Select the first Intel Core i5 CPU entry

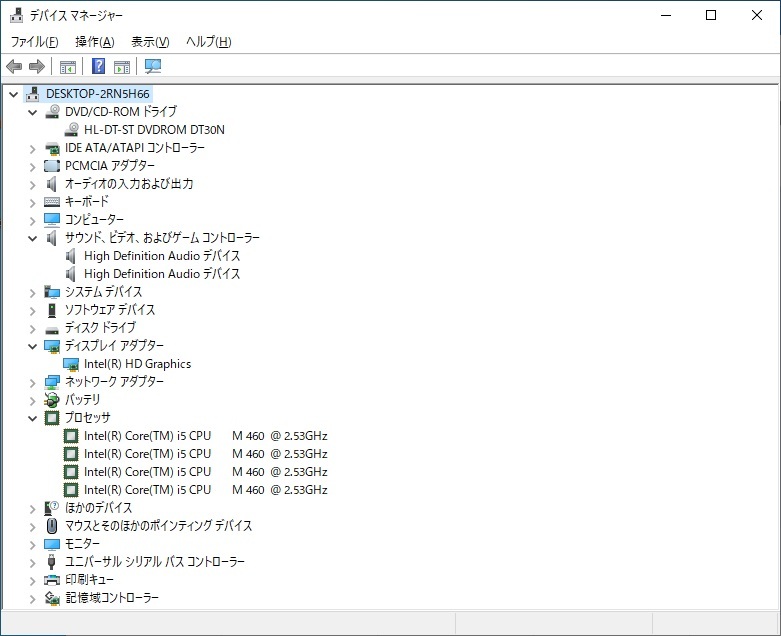click(x=206, y=436)
